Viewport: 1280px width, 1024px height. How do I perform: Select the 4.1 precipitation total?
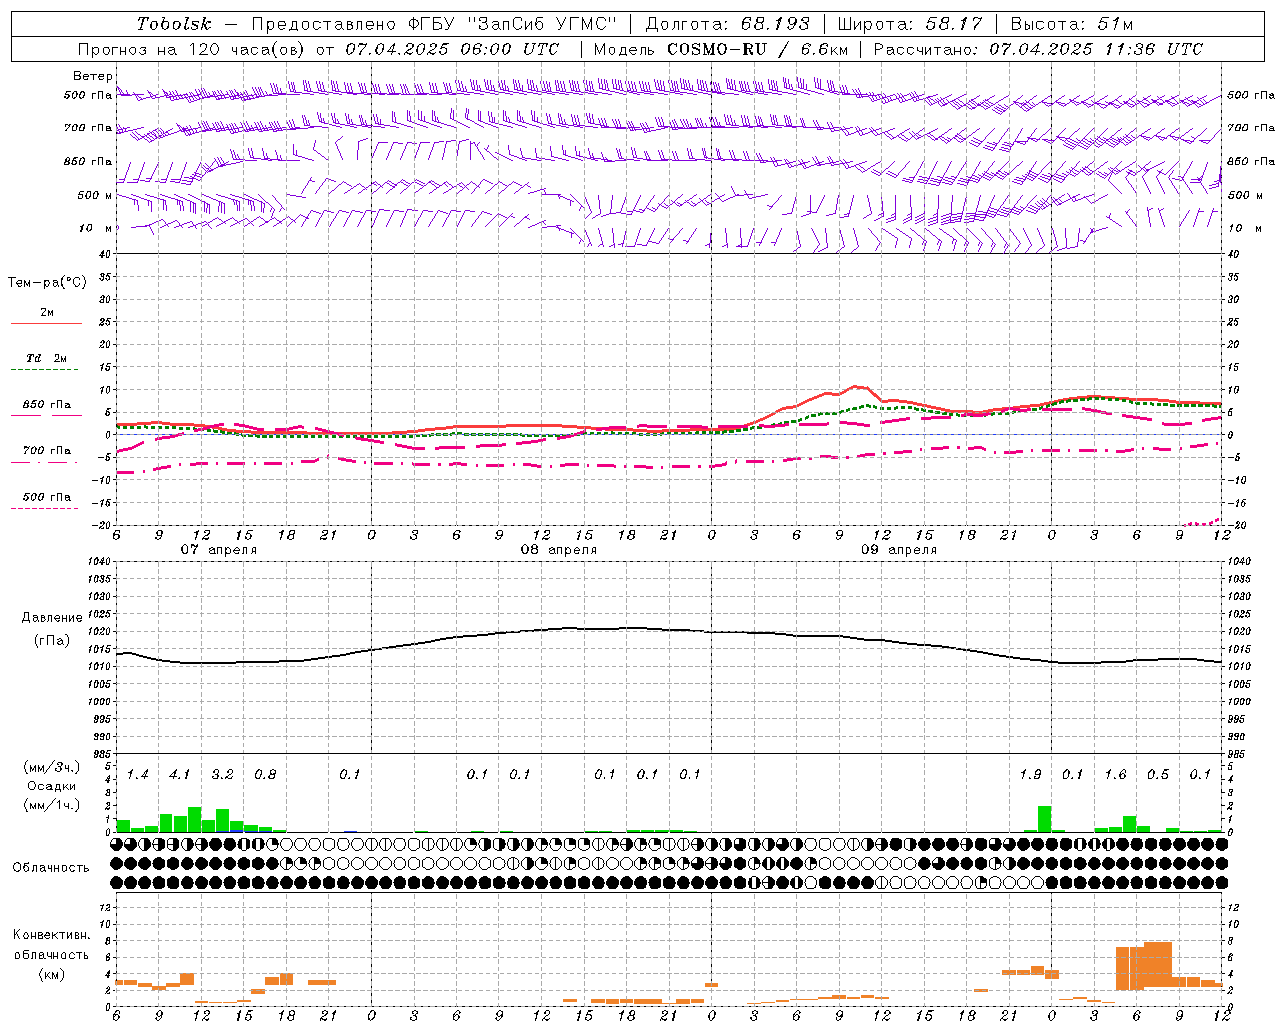pos(180,775)
